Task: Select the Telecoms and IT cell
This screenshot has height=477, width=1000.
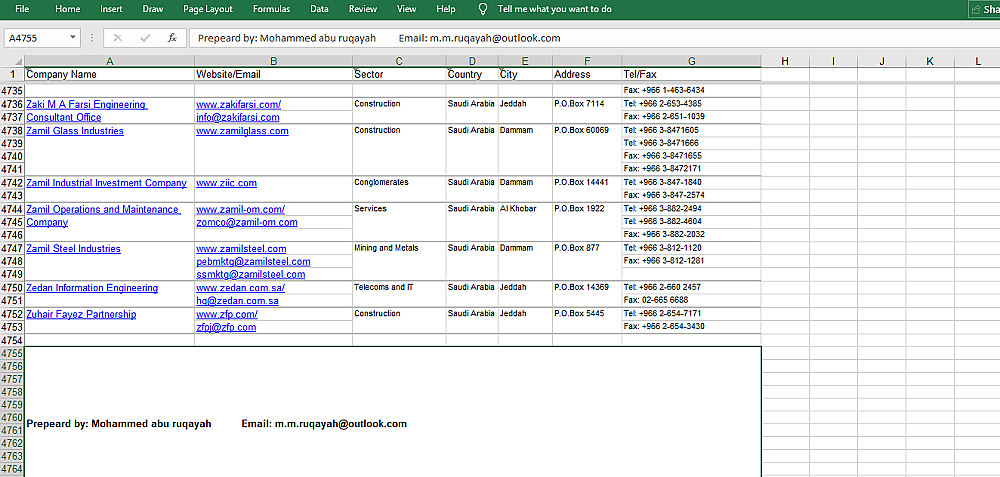Action: coord(399,295)
